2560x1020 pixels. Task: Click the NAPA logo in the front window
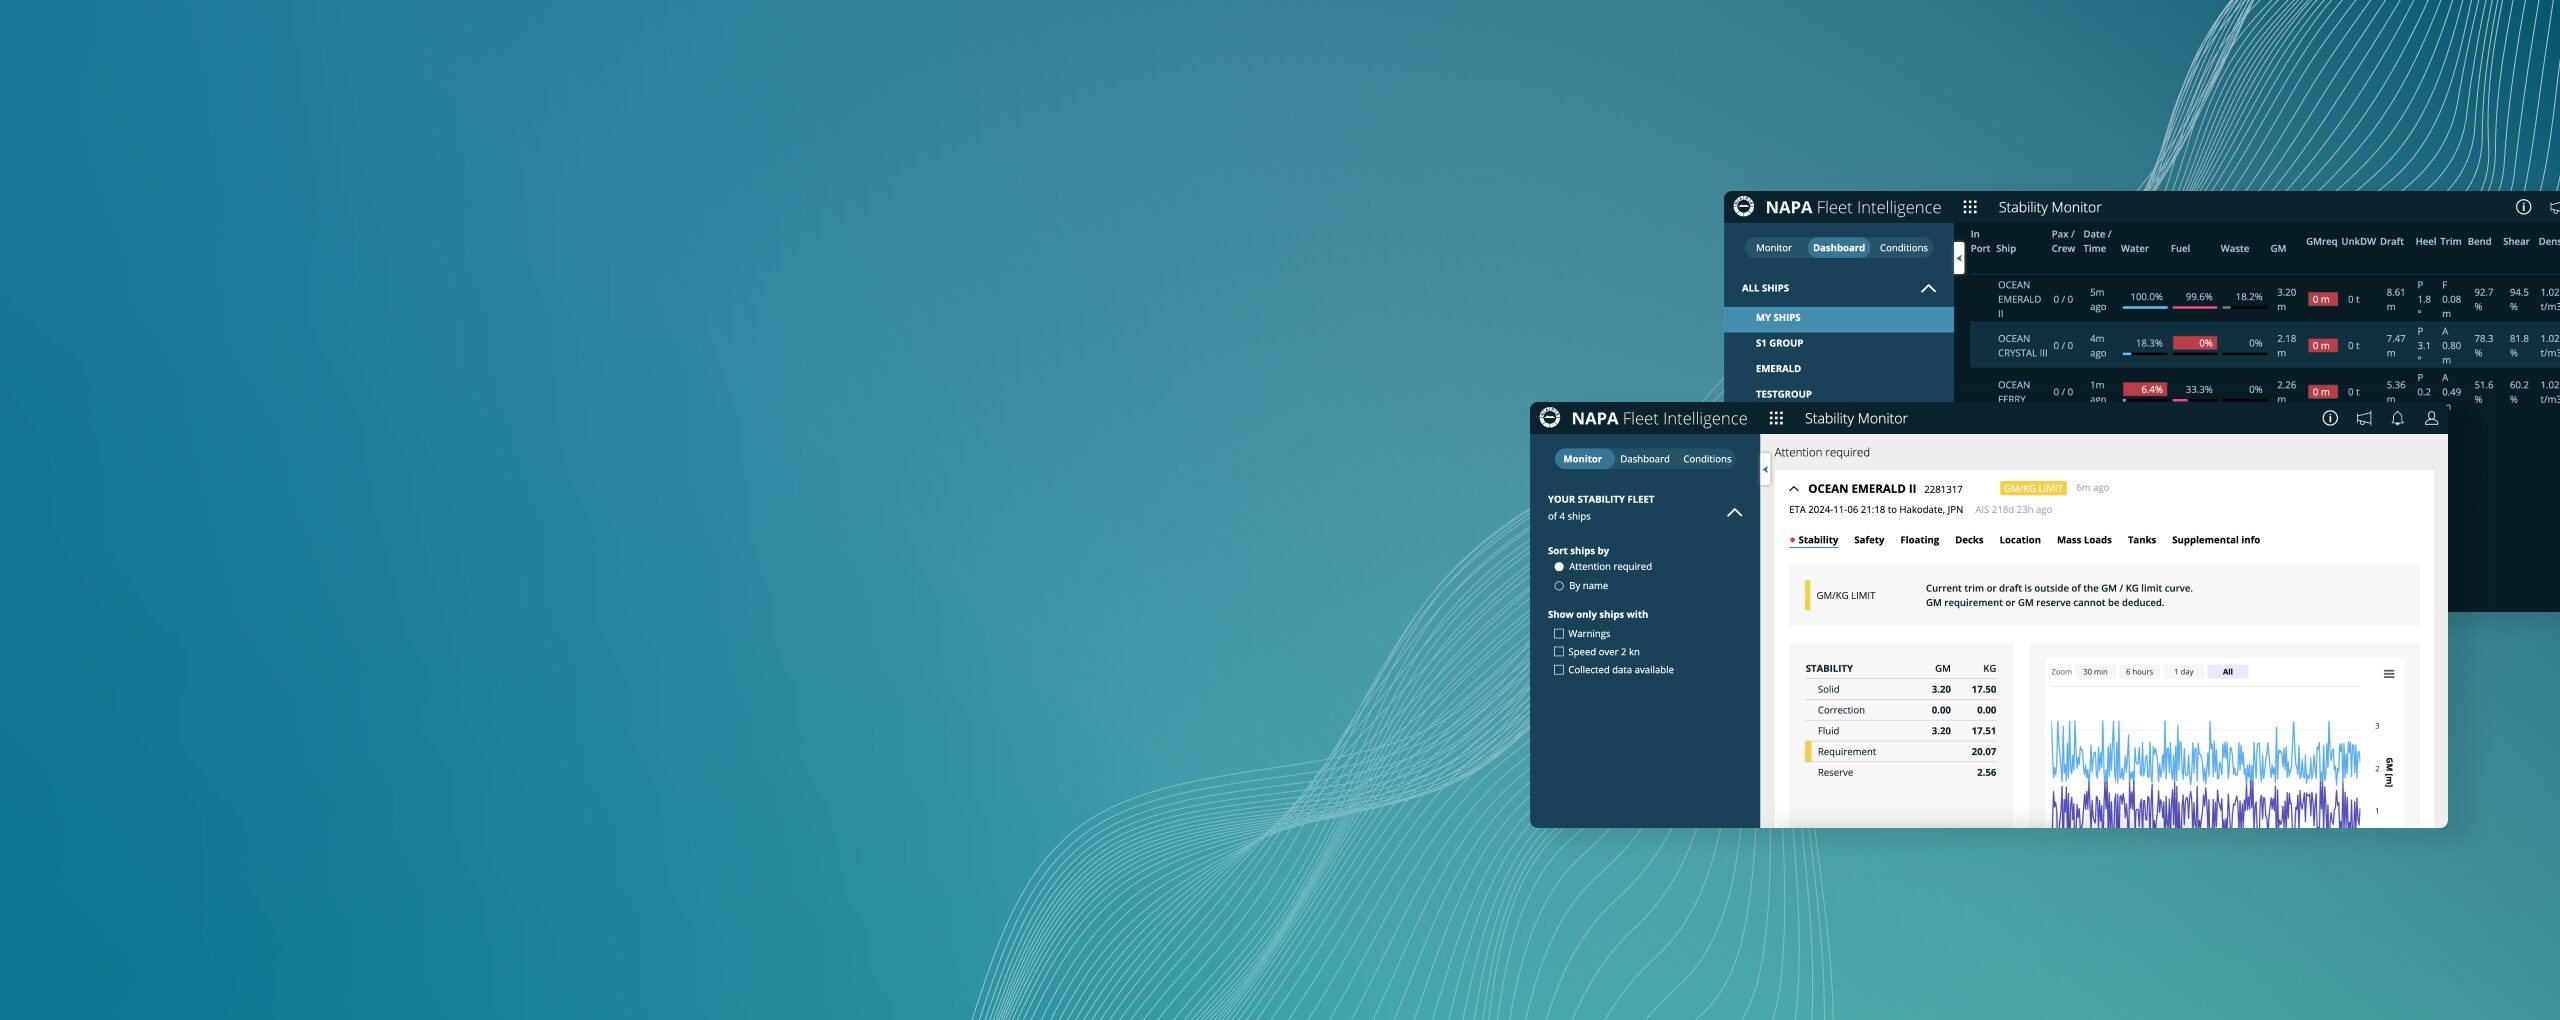(1549, 418)
